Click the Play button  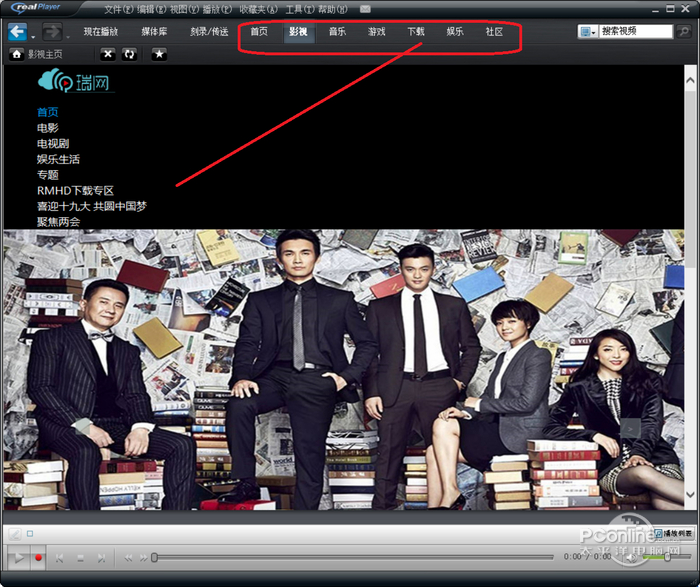[18, 558]
